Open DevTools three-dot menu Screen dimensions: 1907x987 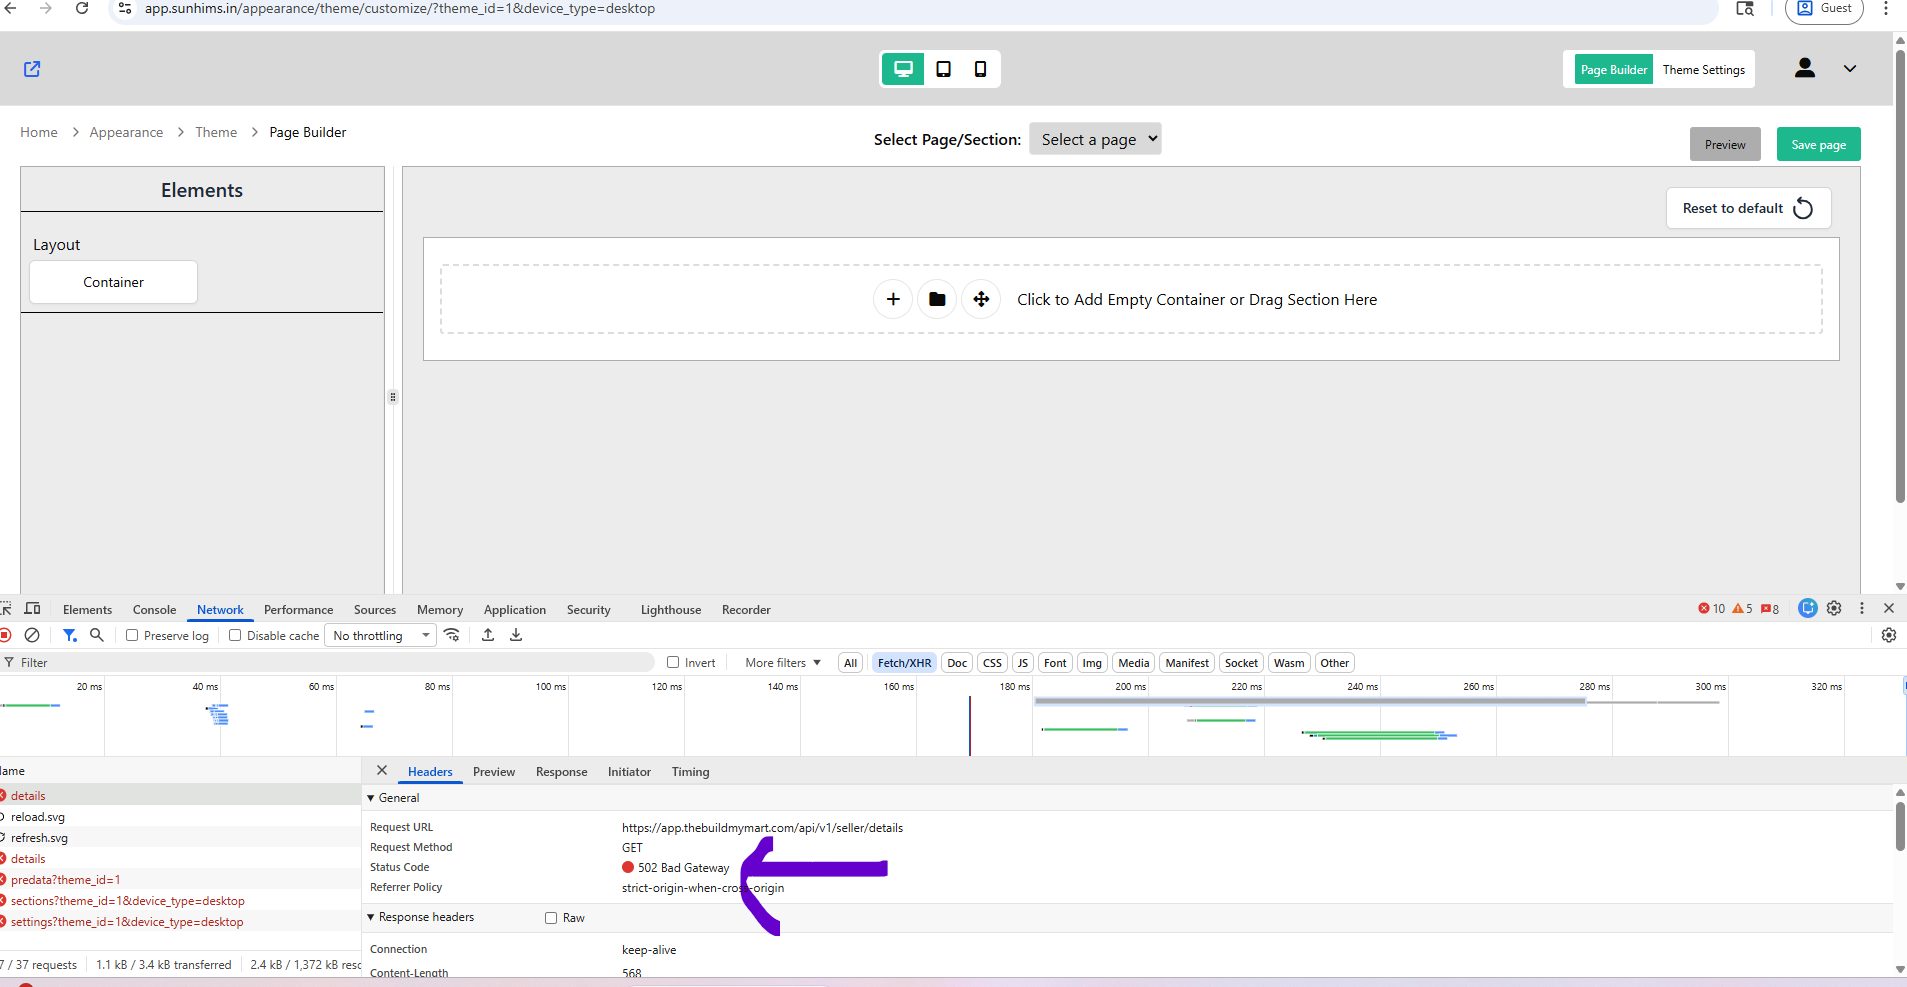point(1862,608)
